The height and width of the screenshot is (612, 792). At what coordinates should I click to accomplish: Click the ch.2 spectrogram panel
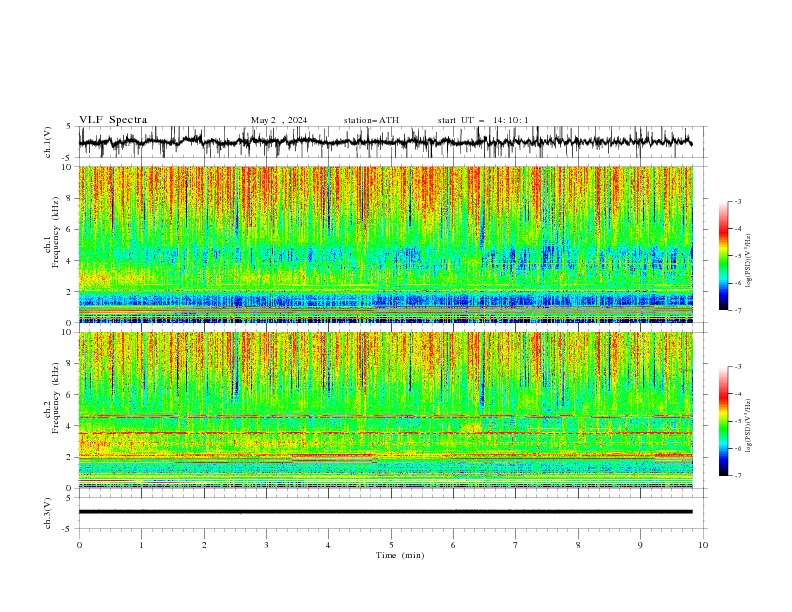click(x=385, y=410)
